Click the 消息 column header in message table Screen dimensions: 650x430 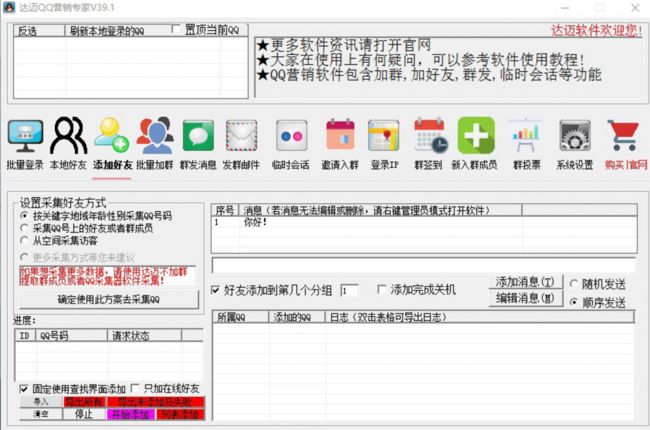point(380,210)
